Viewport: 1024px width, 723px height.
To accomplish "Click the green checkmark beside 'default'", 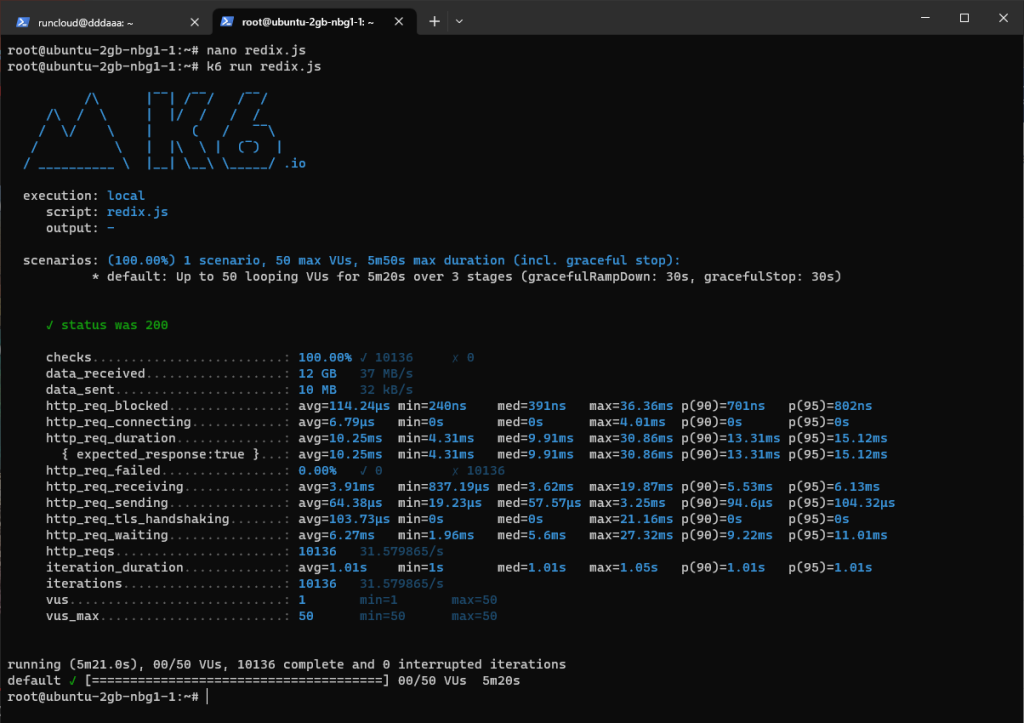I will click(x=72, y=681).
